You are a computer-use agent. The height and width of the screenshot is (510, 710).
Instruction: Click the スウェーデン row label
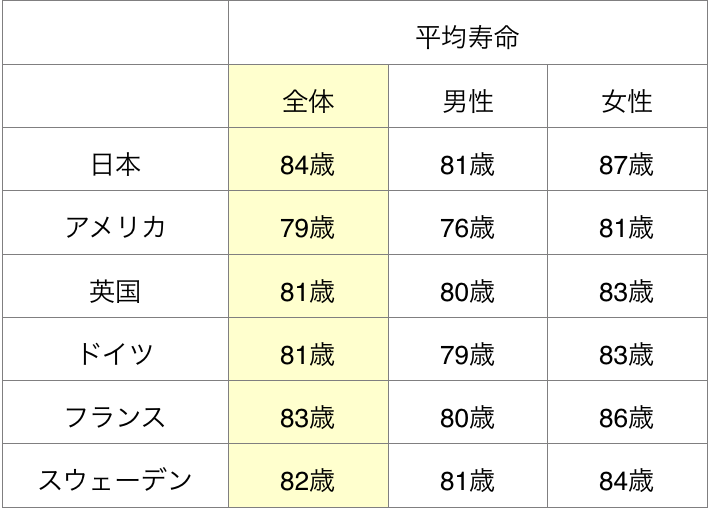pos(115,480)
